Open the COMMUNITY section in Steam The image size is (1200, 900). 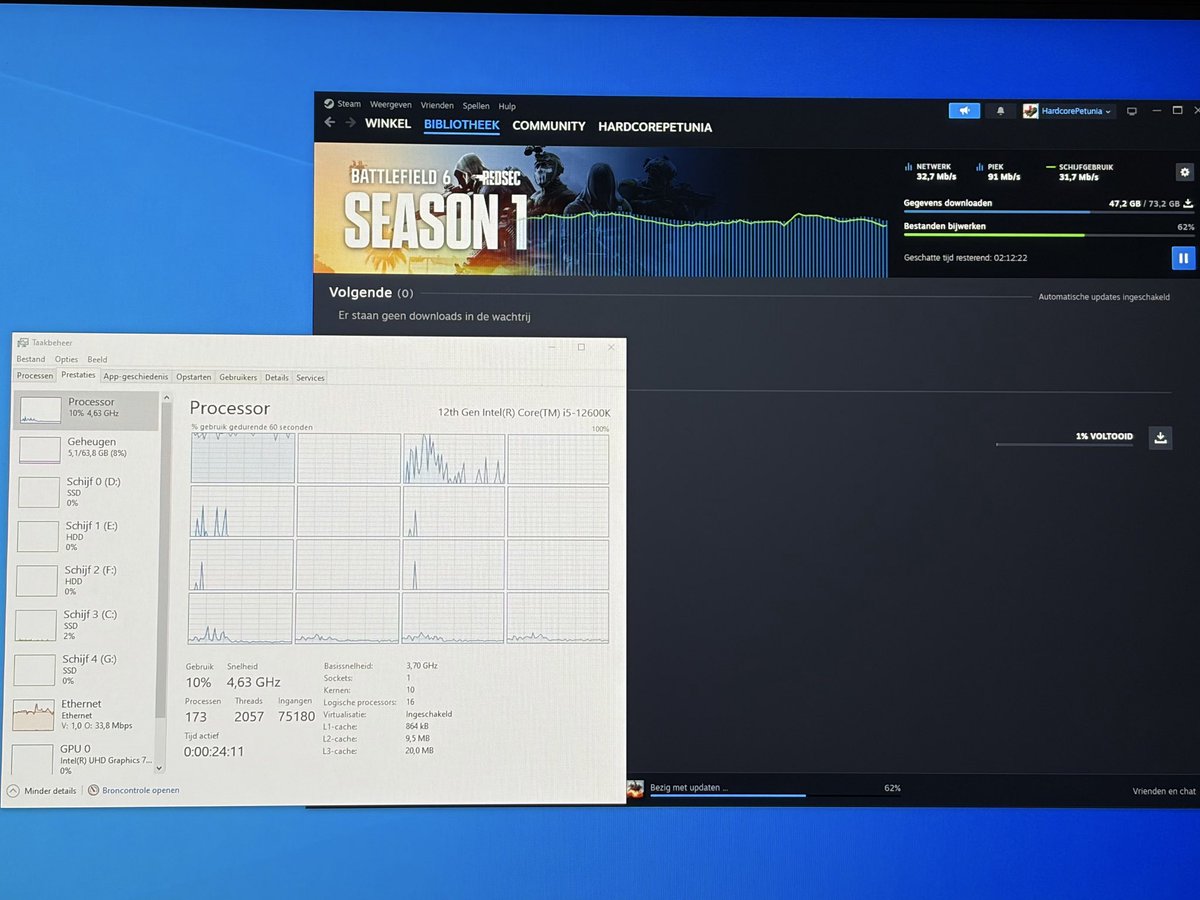pos(549,126)
